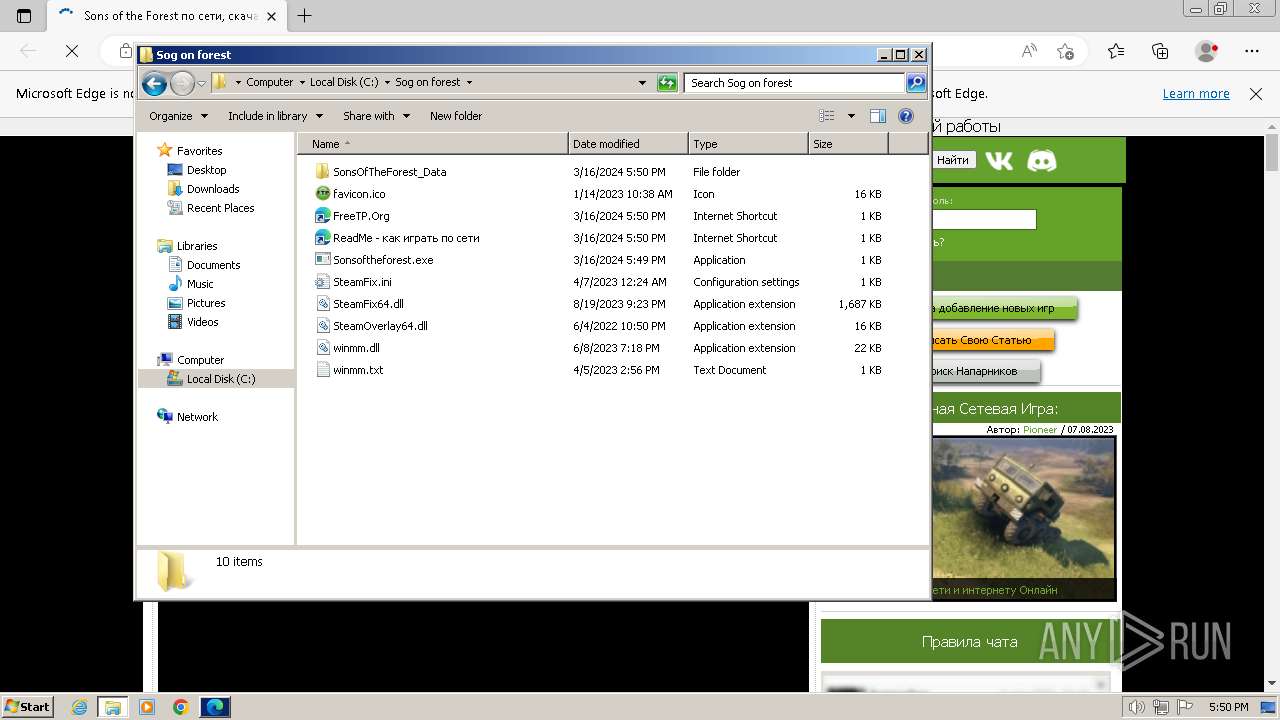Open media player taskbar icon

pos(147,707)
